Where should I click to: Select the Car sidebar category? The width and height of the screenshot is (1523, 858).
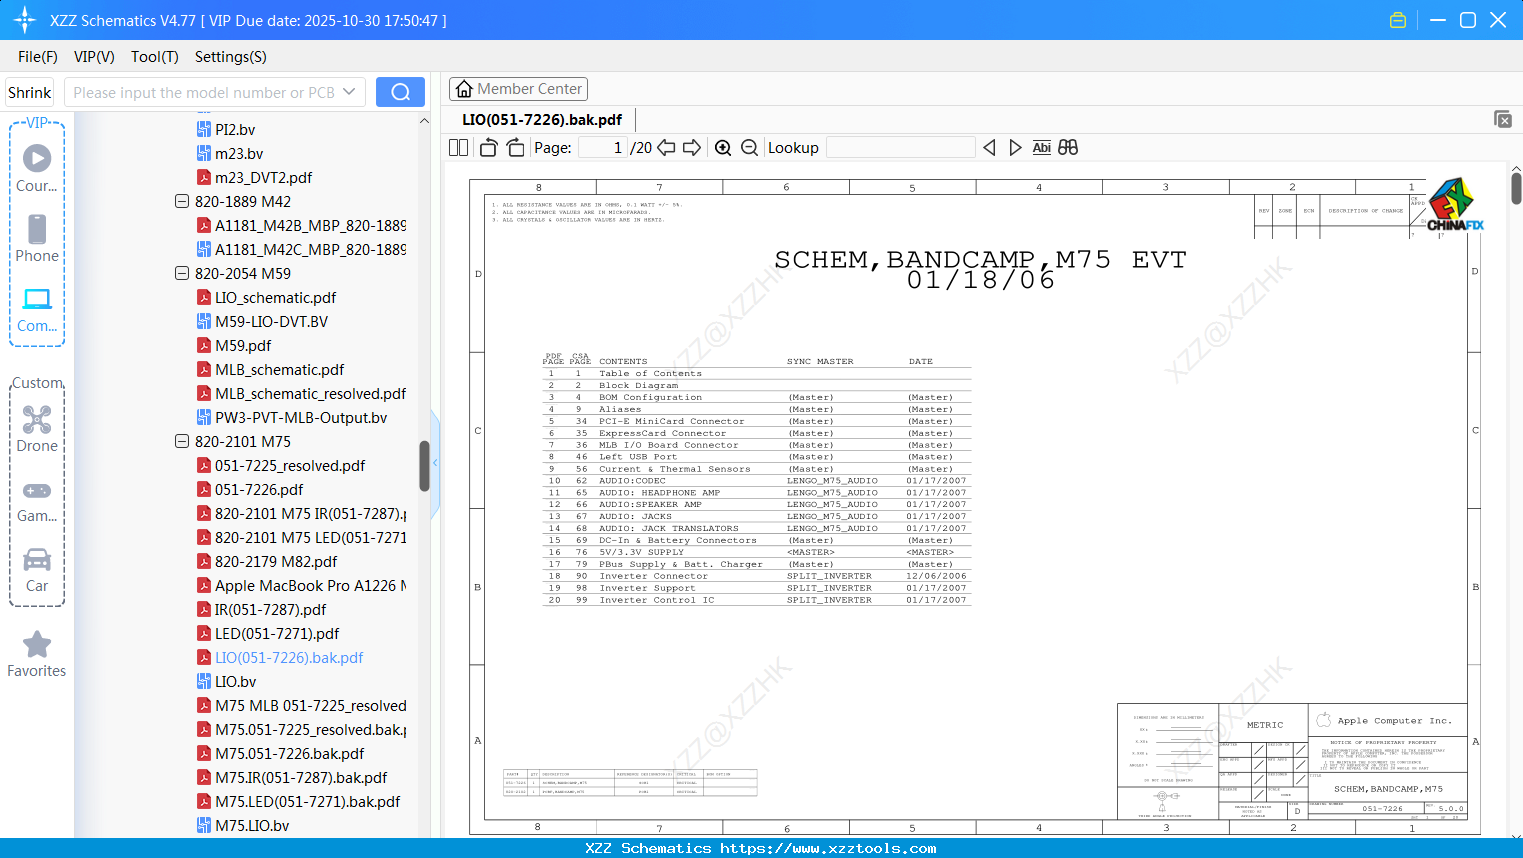coord(37,569)
